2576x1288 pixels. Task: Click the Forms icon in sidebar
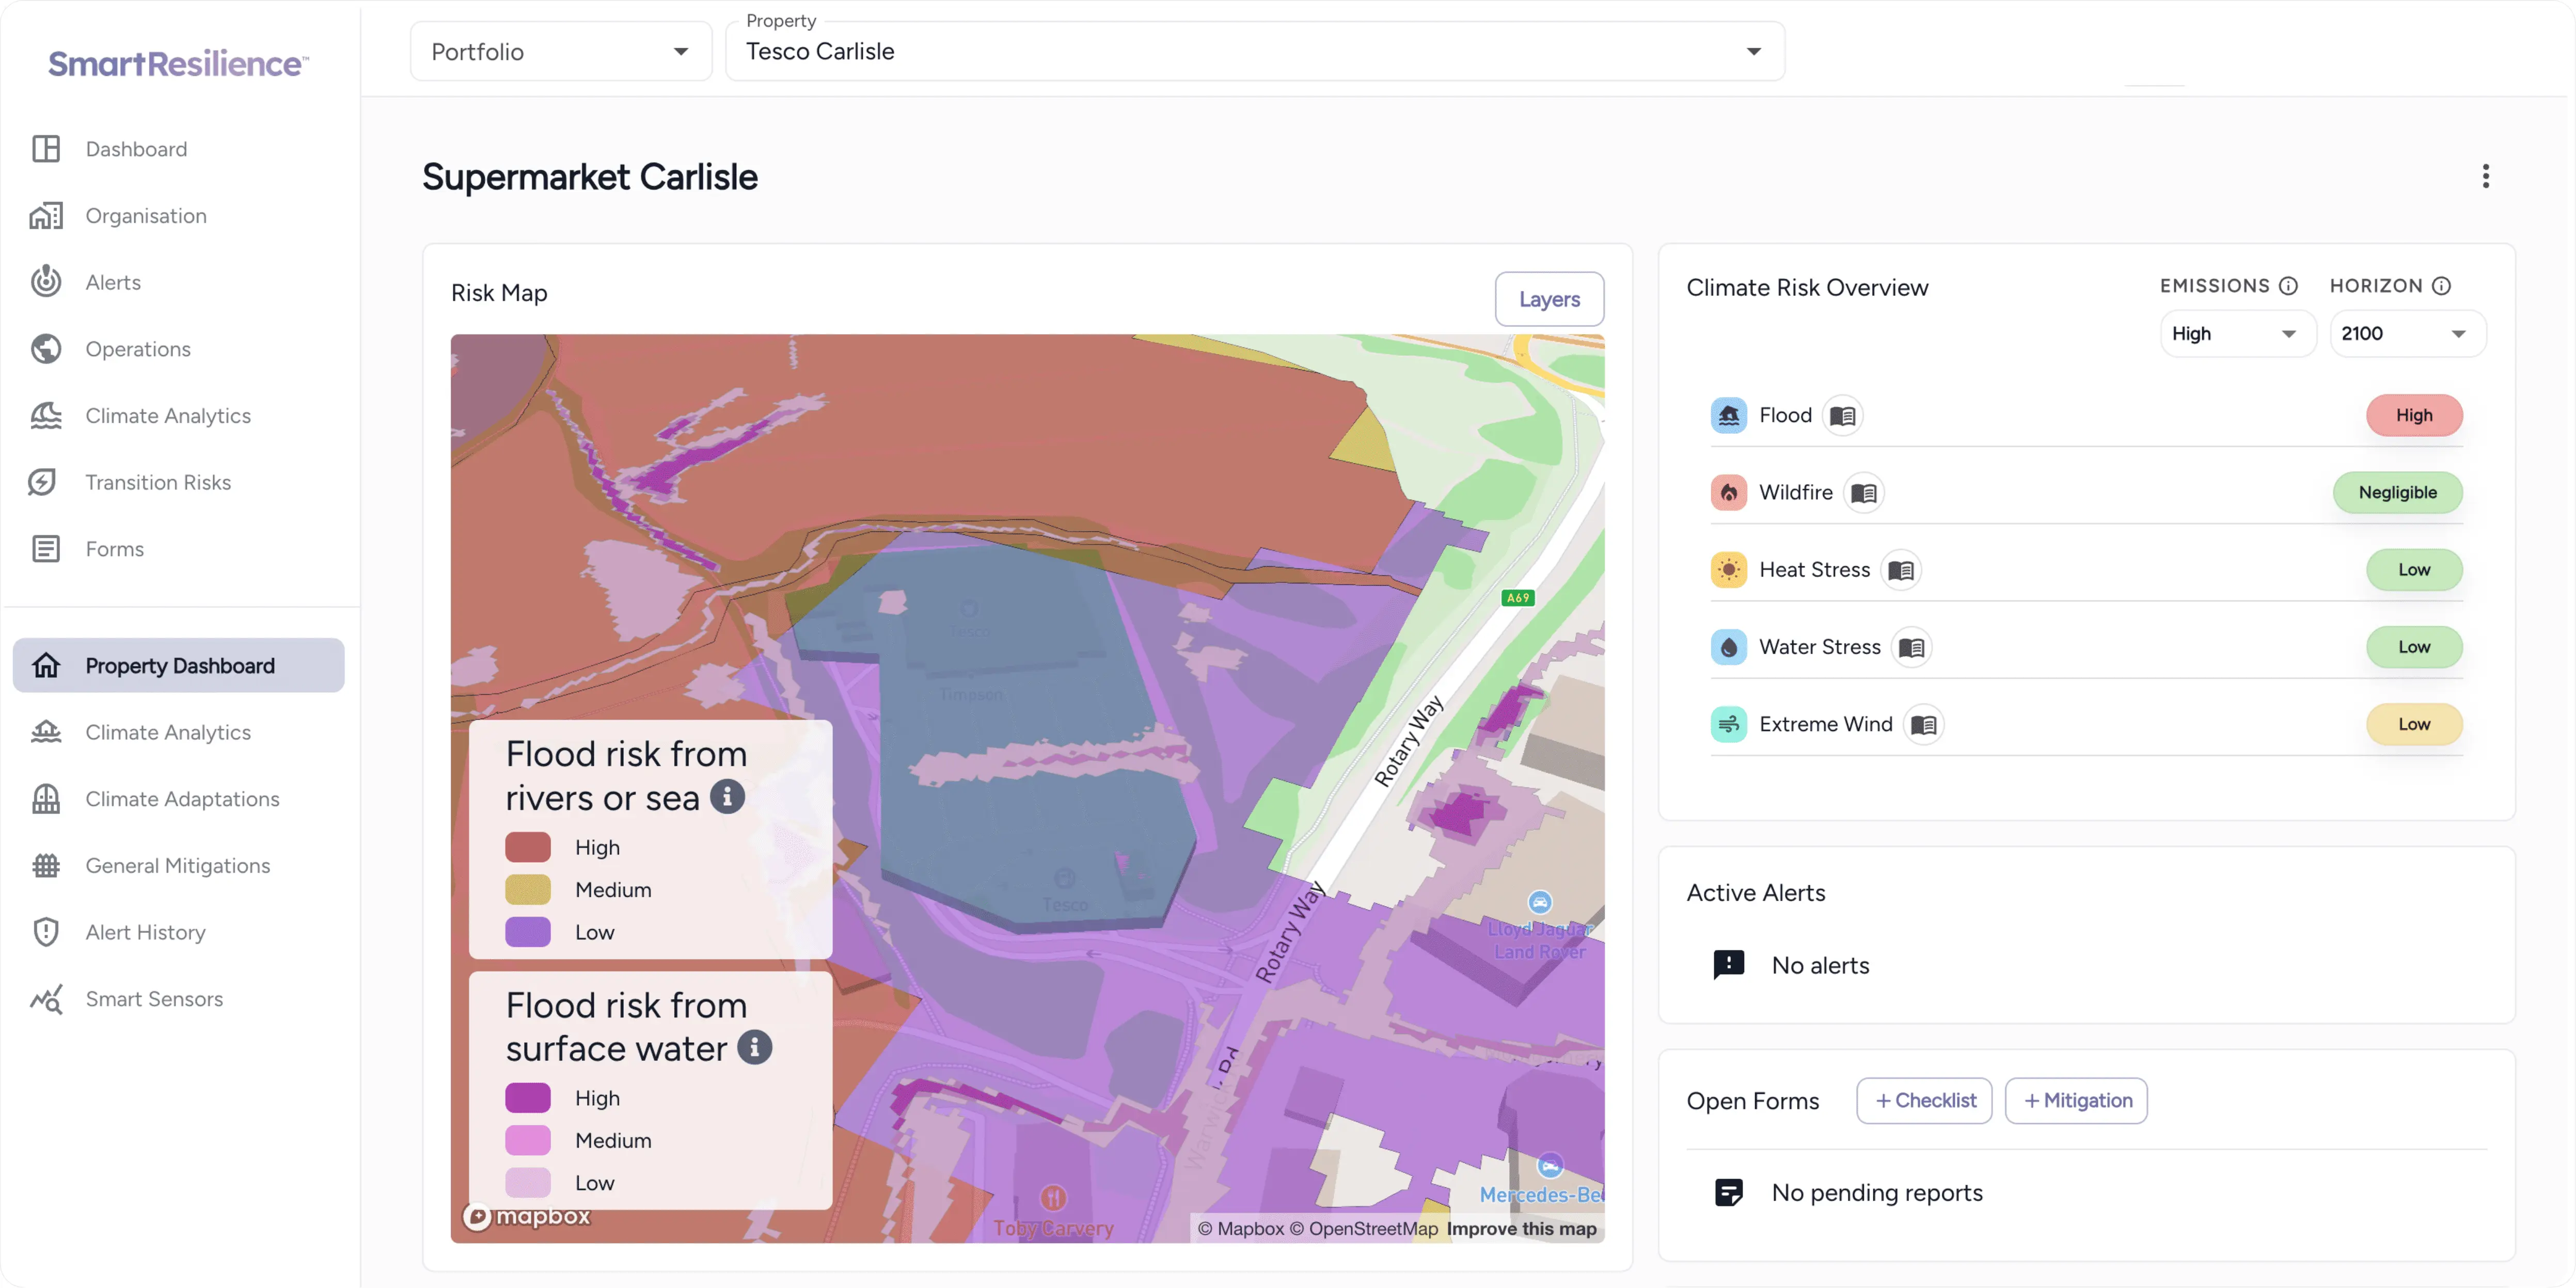point(46,549)
